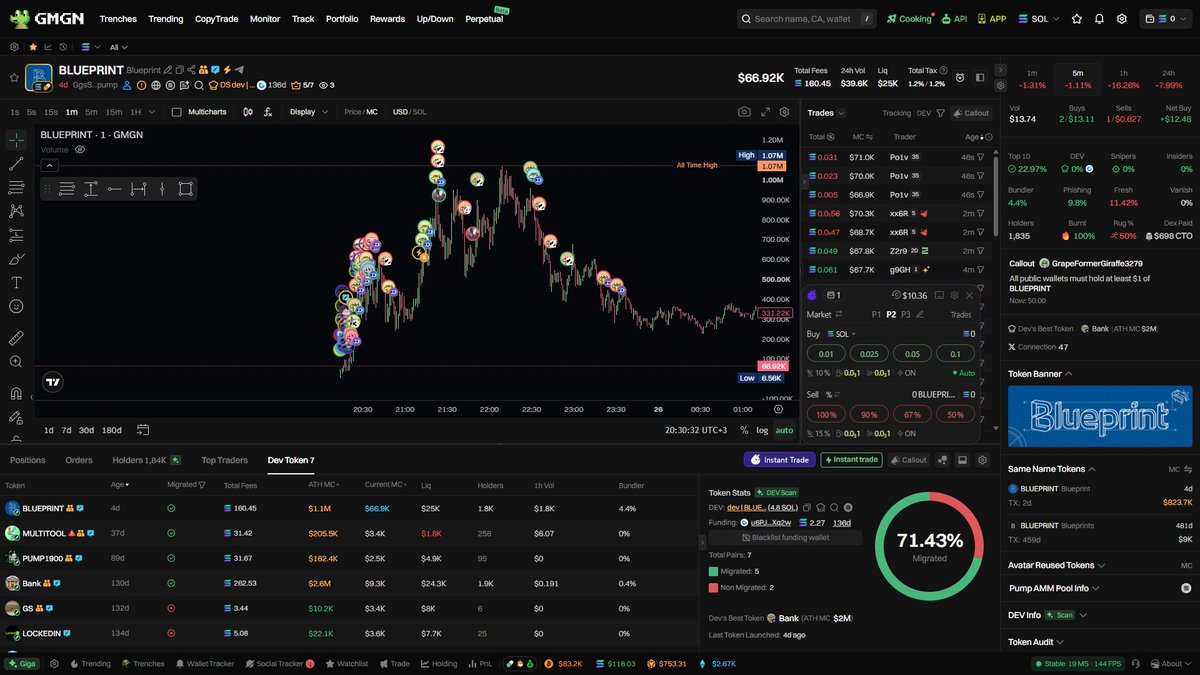The height and width of the screenshot is (675, 1200).
Task: Enable the magnet snapping mode
Action: coord(16,393)
